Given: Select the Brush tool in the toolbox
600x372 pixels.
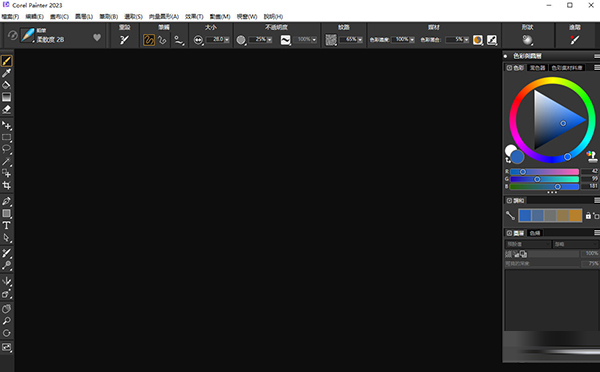Looking at the screenshot, I should click(x=7, y=61).
